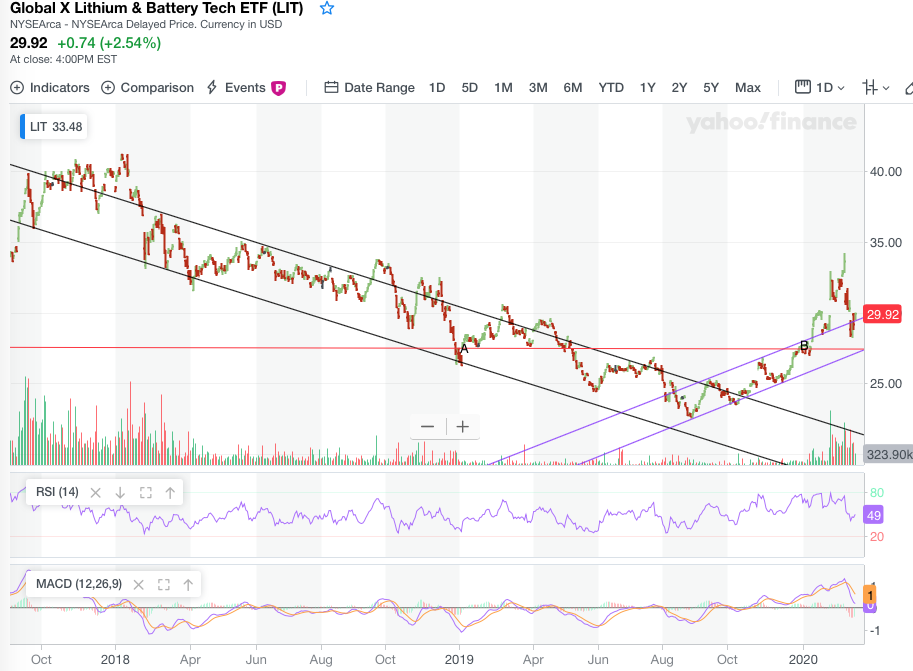Move the MACD panel up
Viewport: 913px width, 671px height.
[x=188, y=585]
